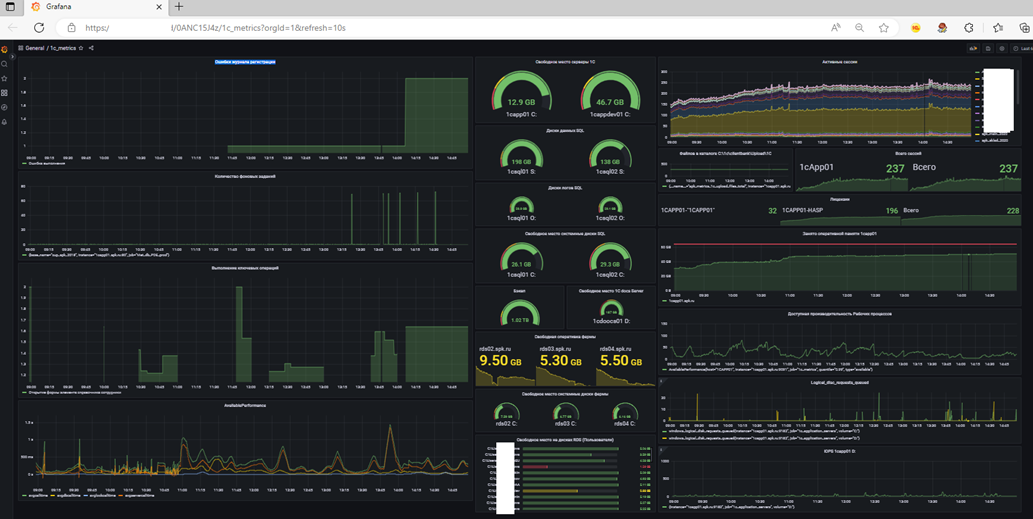Click the Grafana logo home icon
Viewport: 1033px width, 519px height.
(5, 48)
